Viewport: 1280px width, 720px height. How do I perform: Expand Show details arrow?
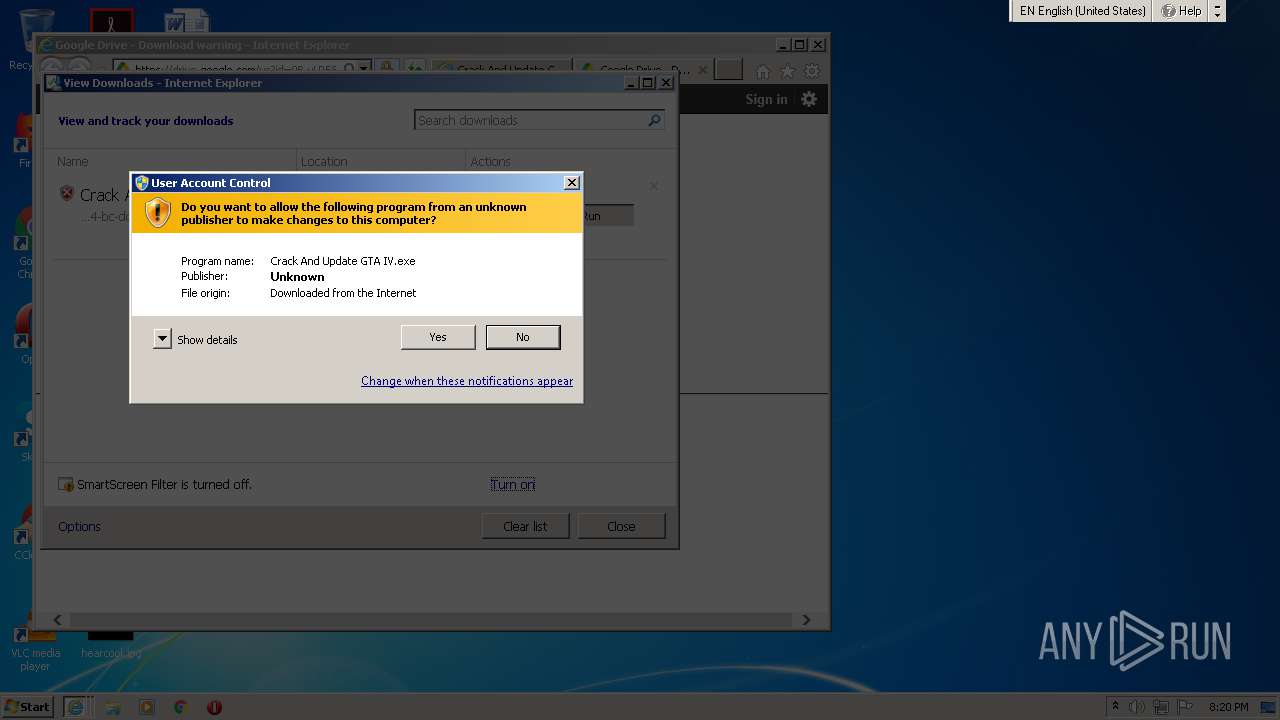tap(162, 339)
